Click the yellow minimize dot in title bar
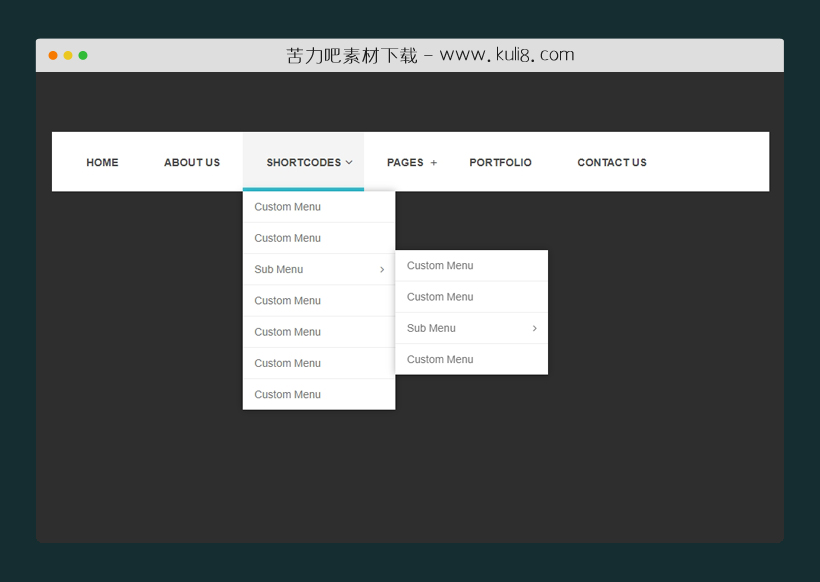Screen dimensions: 820x582 68,56
